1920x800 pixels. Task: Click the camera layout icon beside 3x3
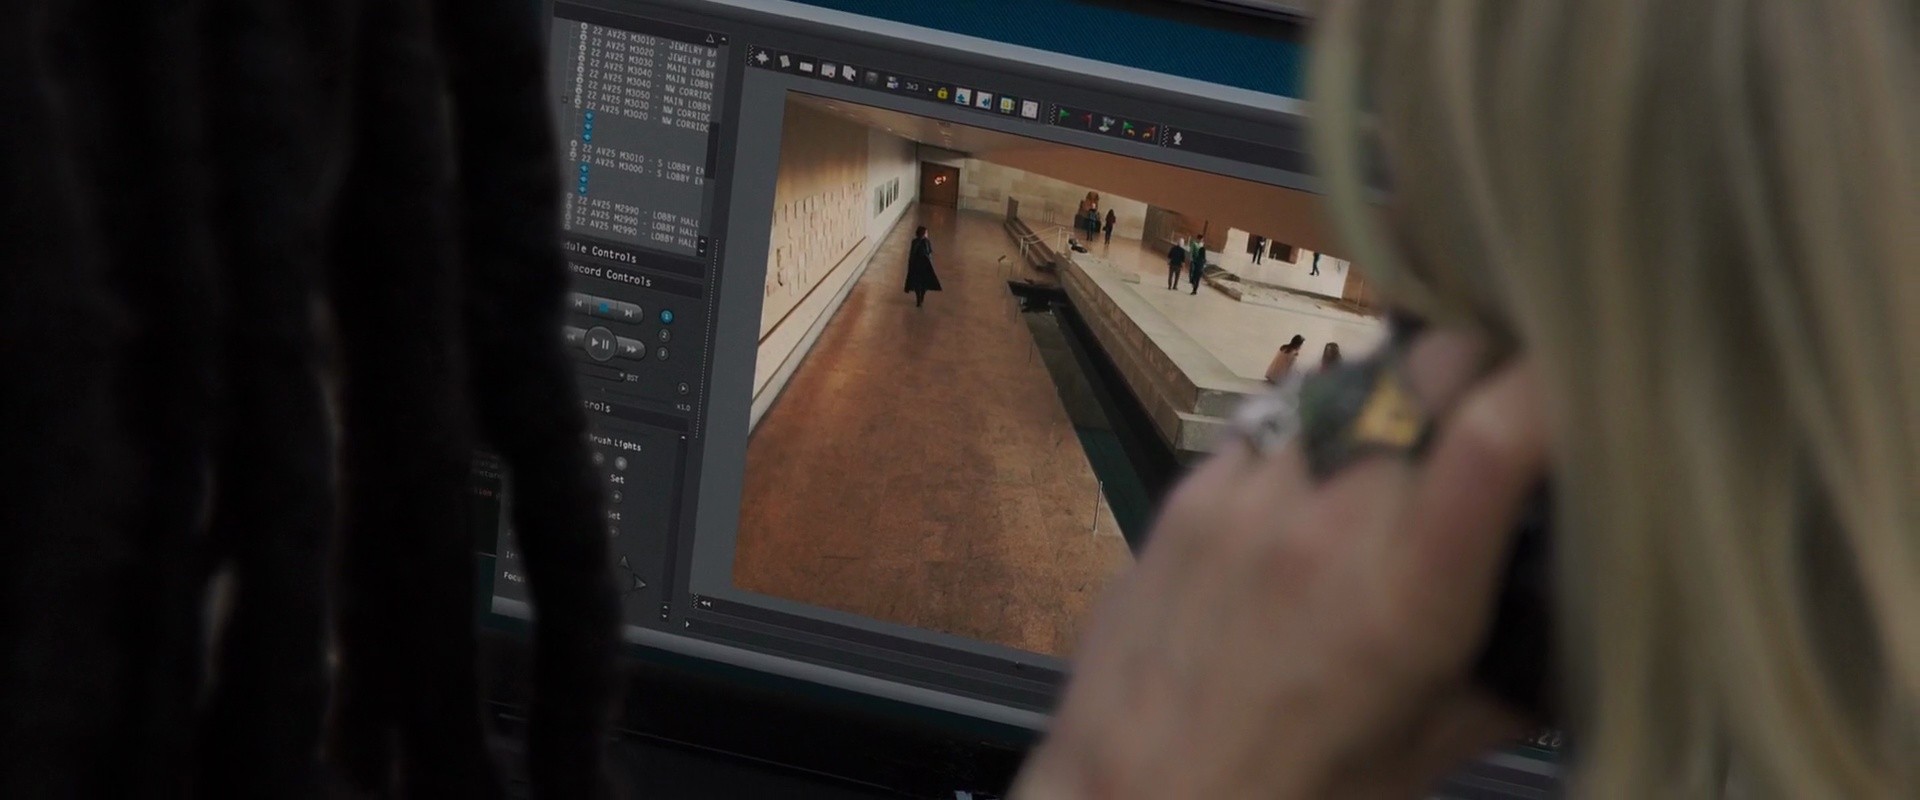[890, 81]
